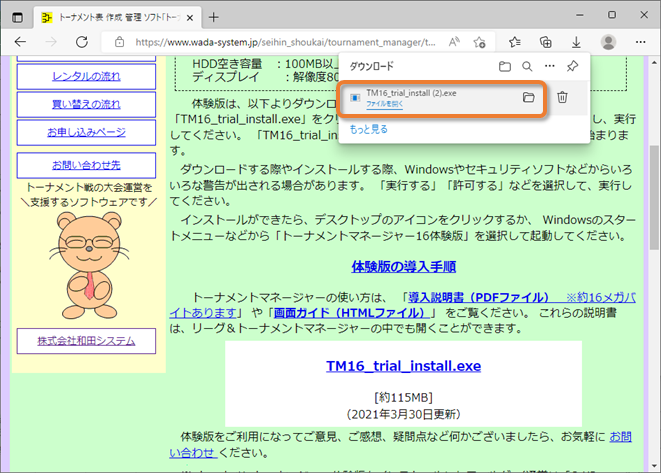Click the TM16_trial_install.exe download link

coord(403,366)
